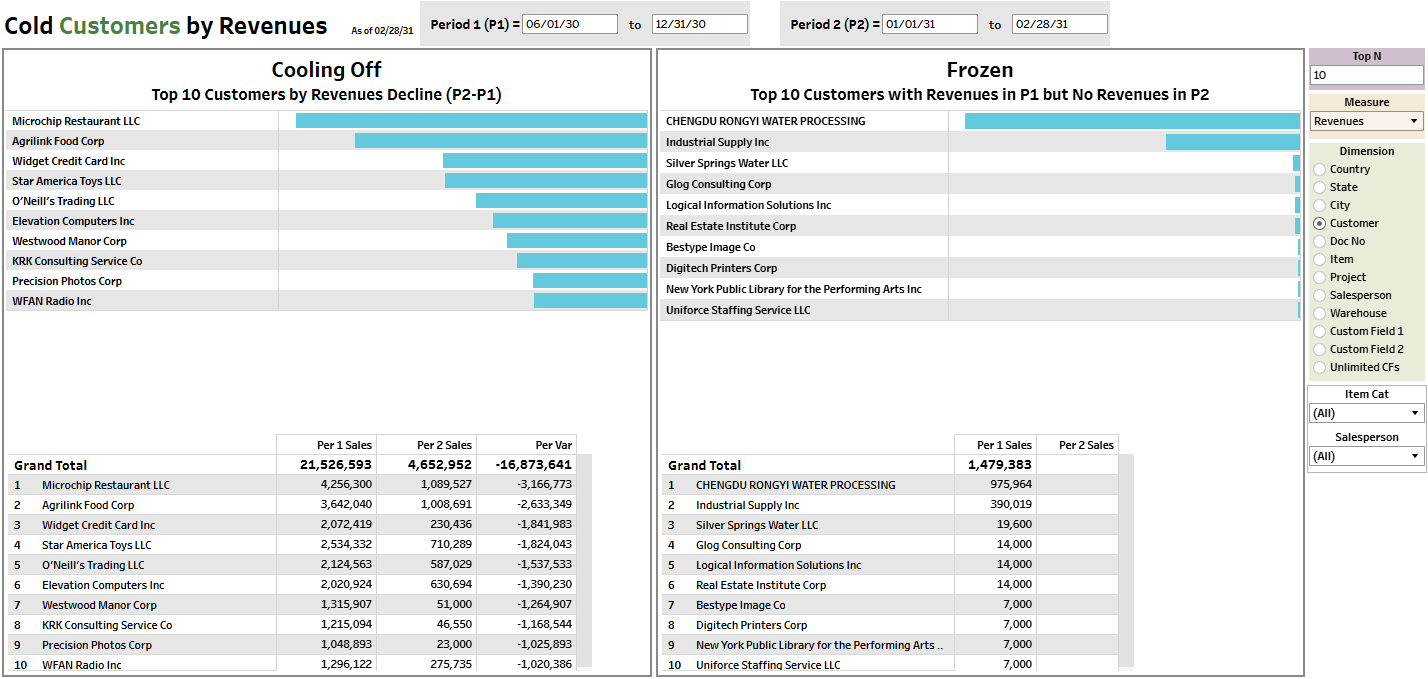Click the Microchip Restaurant LLC revenue bar
Screen dimensions: 1428x679
pyautogui.click(x=471, y=121)
